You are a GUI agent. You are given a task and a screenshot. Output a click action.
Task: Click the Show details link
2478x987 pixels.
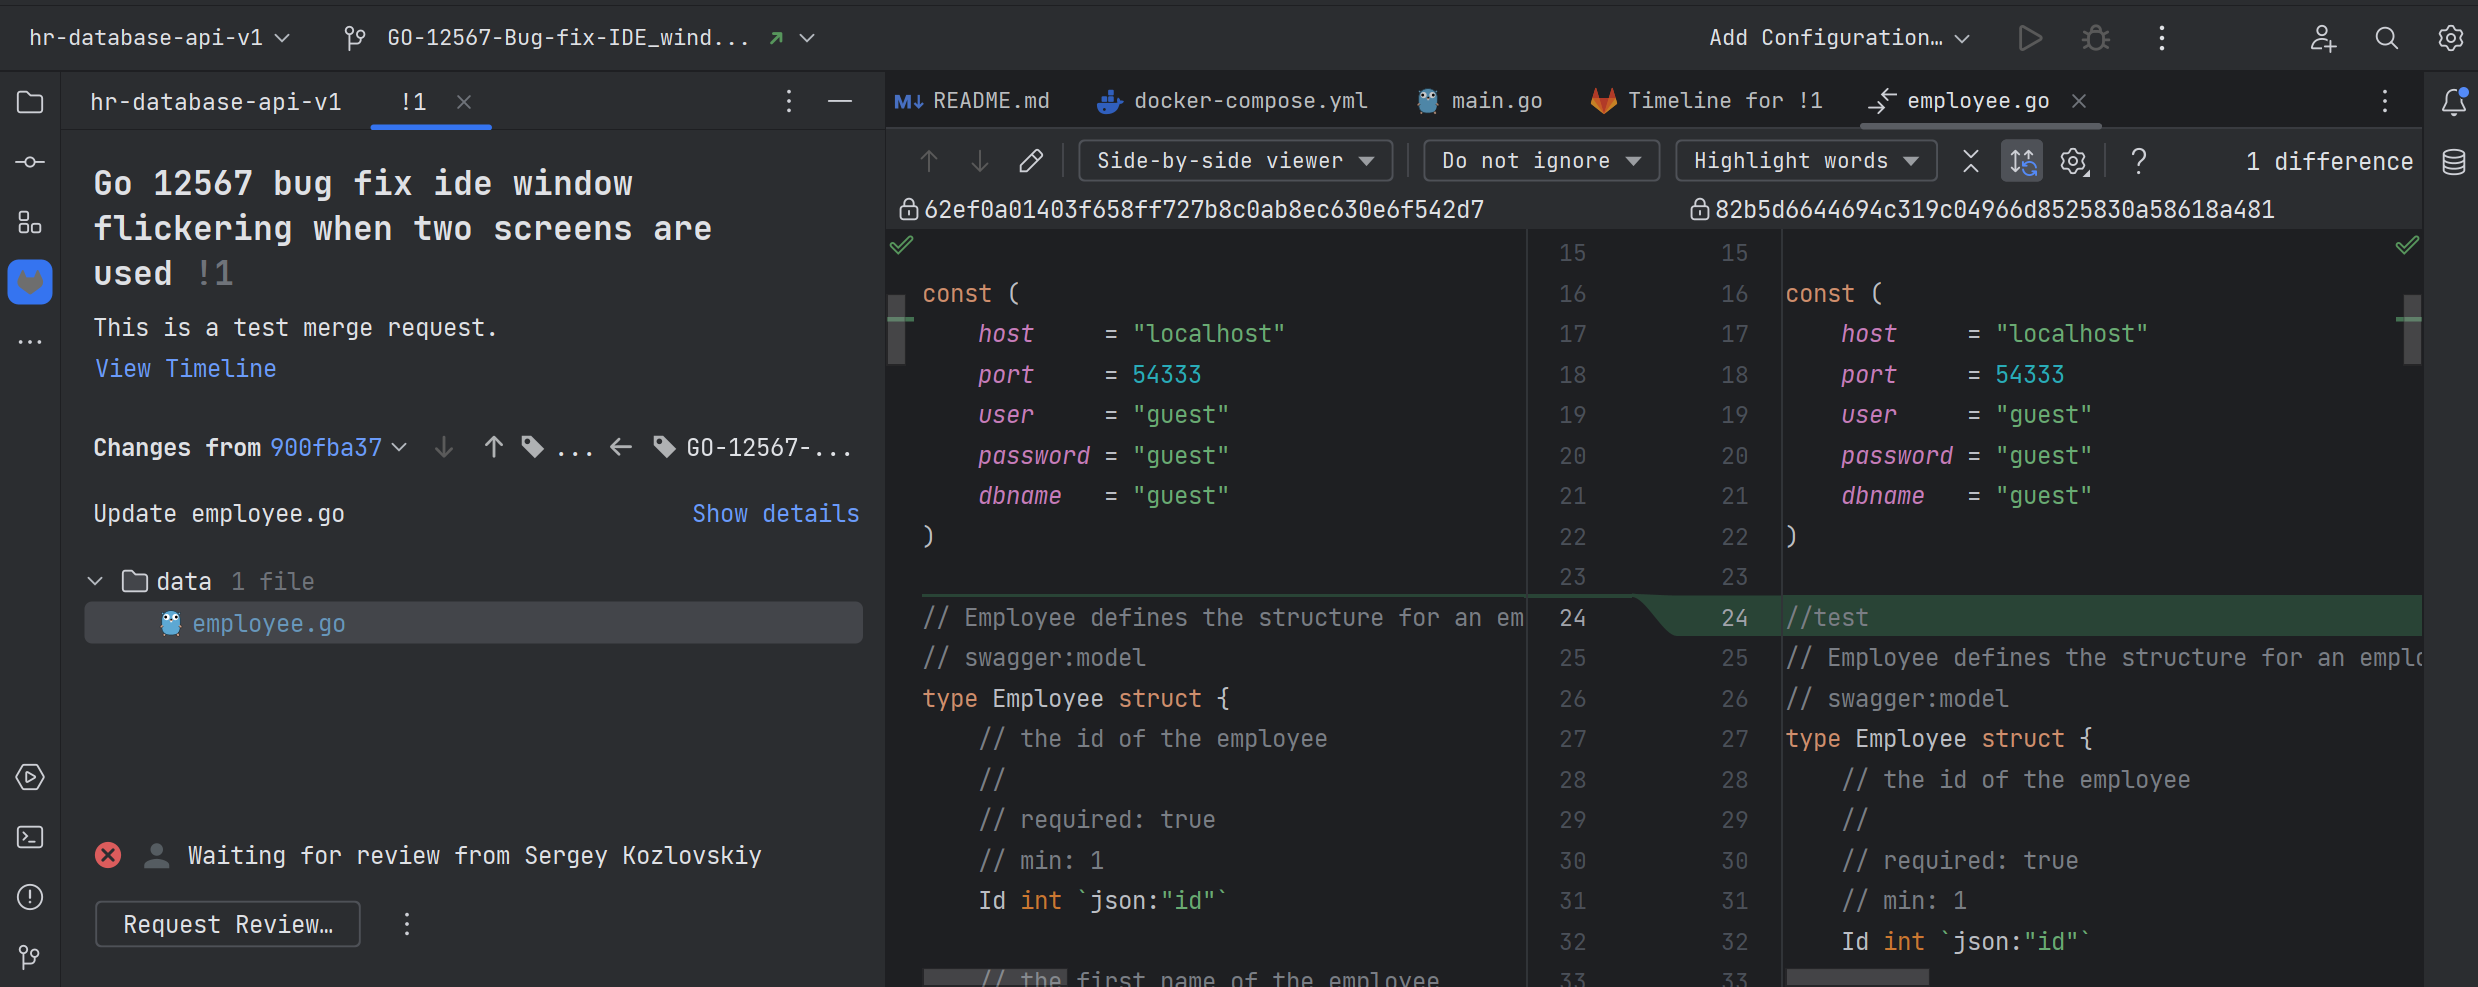click(776, 514)
